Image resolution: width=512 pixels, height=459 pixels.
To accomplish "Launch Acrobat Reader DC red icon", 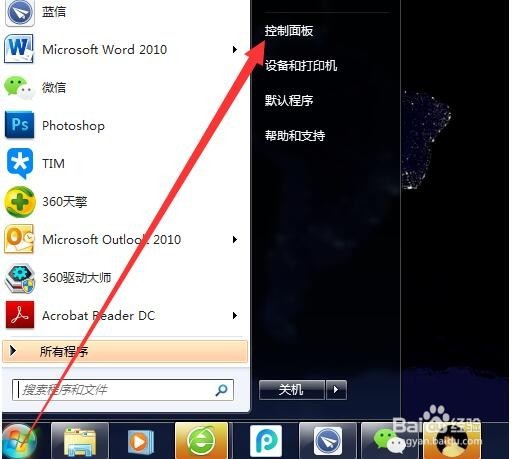I will pos(20,315).
